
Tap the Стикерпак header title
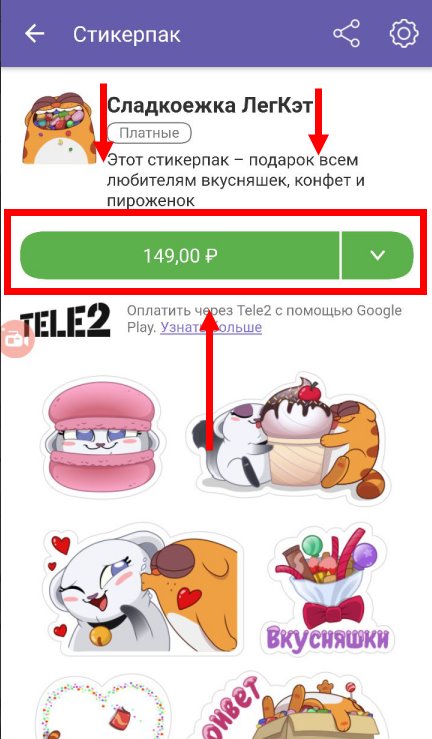point(127,35)
